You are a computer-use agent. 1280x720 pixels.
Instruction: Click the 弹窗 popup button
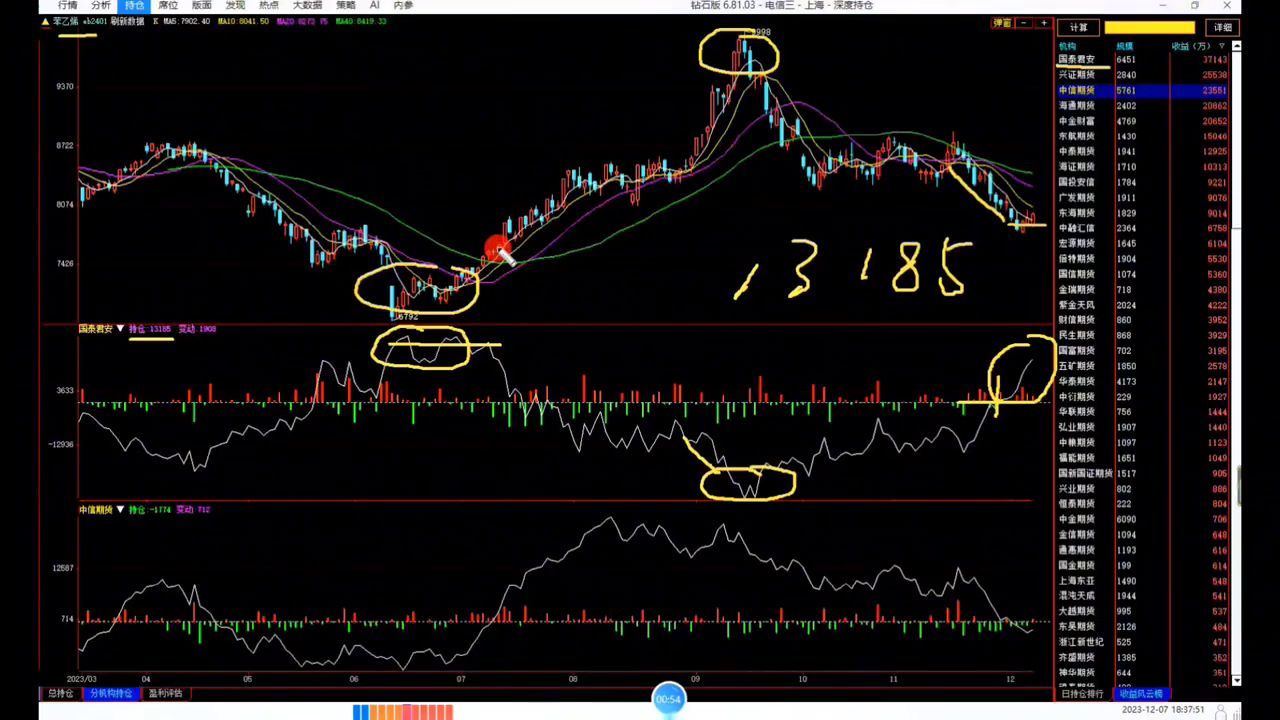[1002, 23]
